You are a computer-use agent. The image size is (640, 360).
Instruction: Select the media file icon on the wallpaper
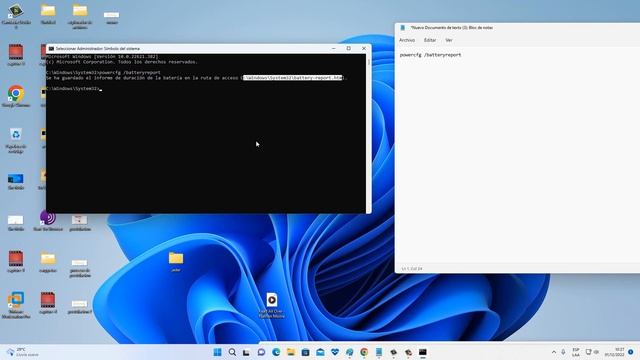point(272,305)
